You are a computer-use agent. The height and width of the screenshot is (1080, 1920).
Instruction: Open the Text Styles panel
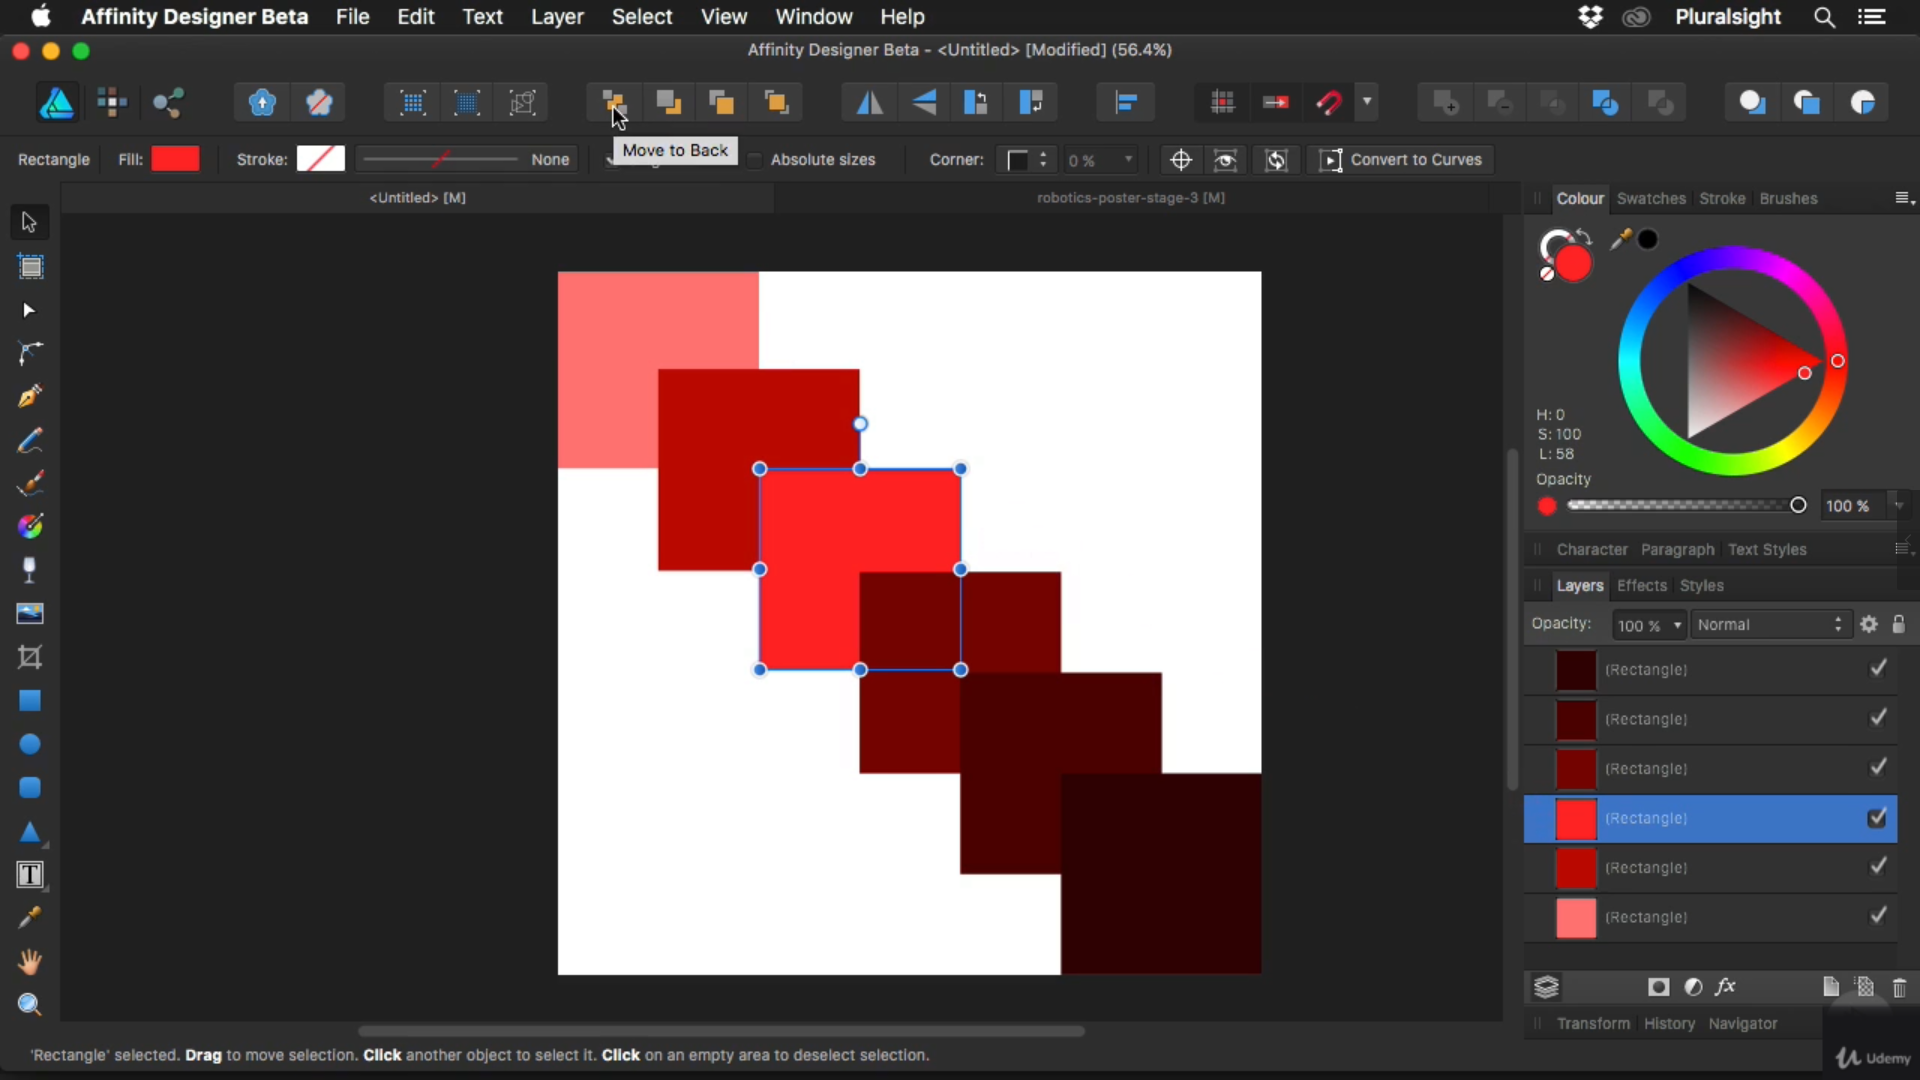(1767, 550)
